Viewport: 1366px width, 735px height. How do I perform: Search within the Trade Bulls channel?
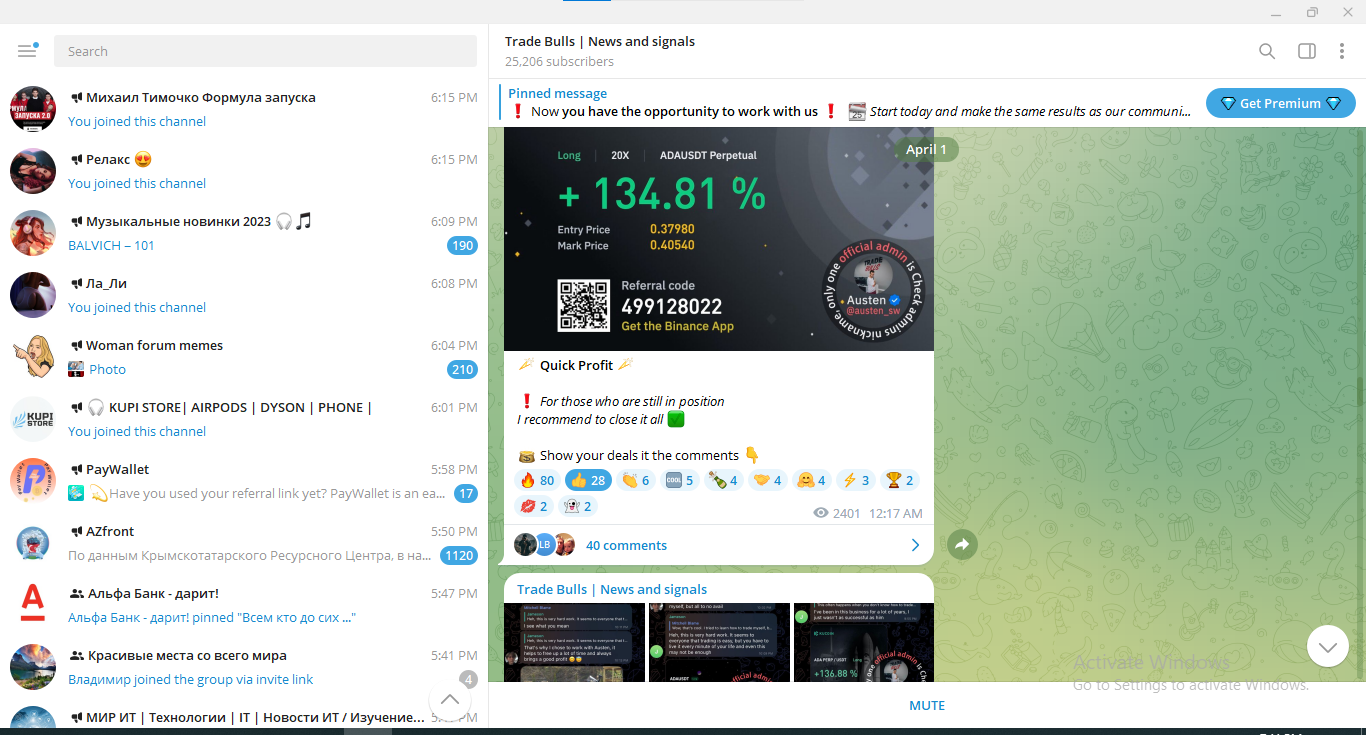tap(1267, 51)
